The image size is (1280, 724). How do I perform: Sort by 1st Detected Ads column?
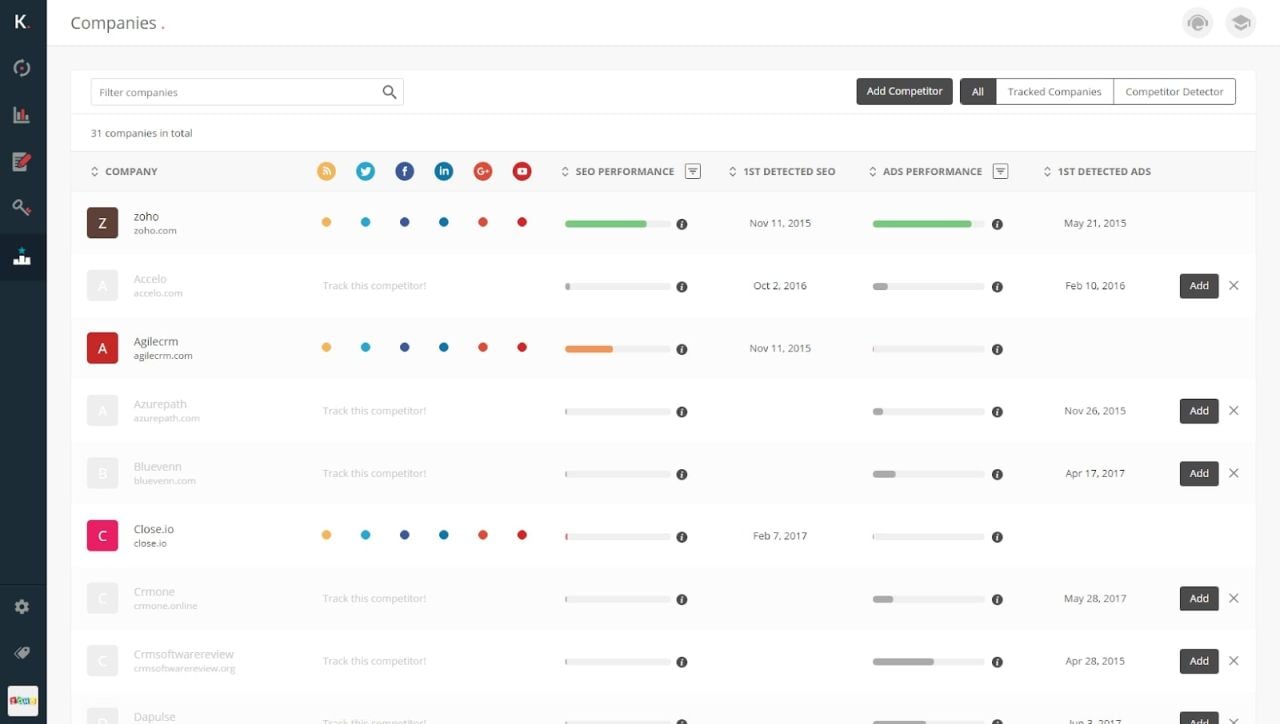(x=1097, y=172)
